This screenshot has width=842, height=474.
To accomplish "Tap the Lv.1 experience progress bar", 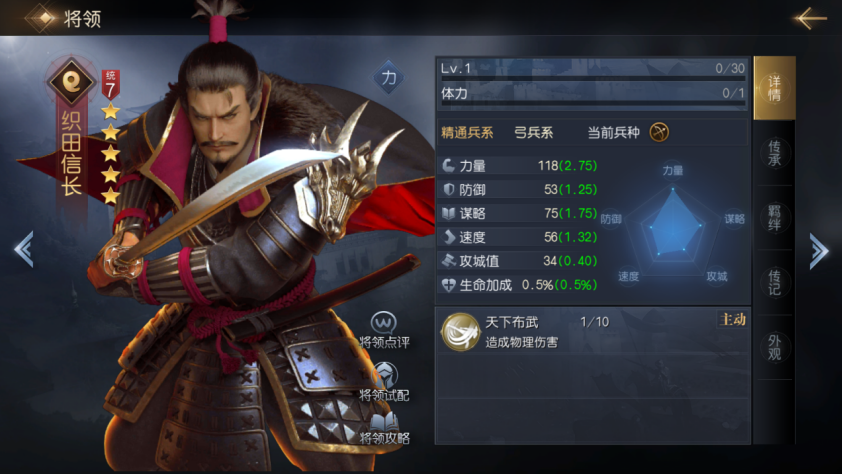I will click(593, 78).
